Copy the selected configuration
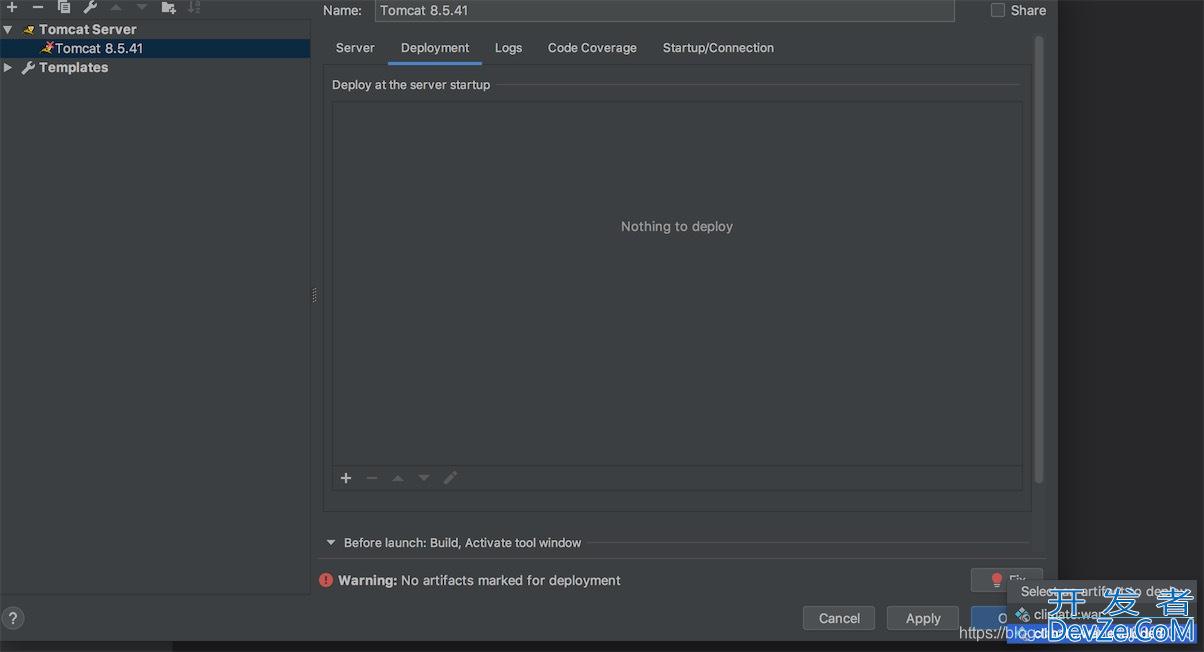1204x652 pixels. pyautogui.click(x=64, y=7)
